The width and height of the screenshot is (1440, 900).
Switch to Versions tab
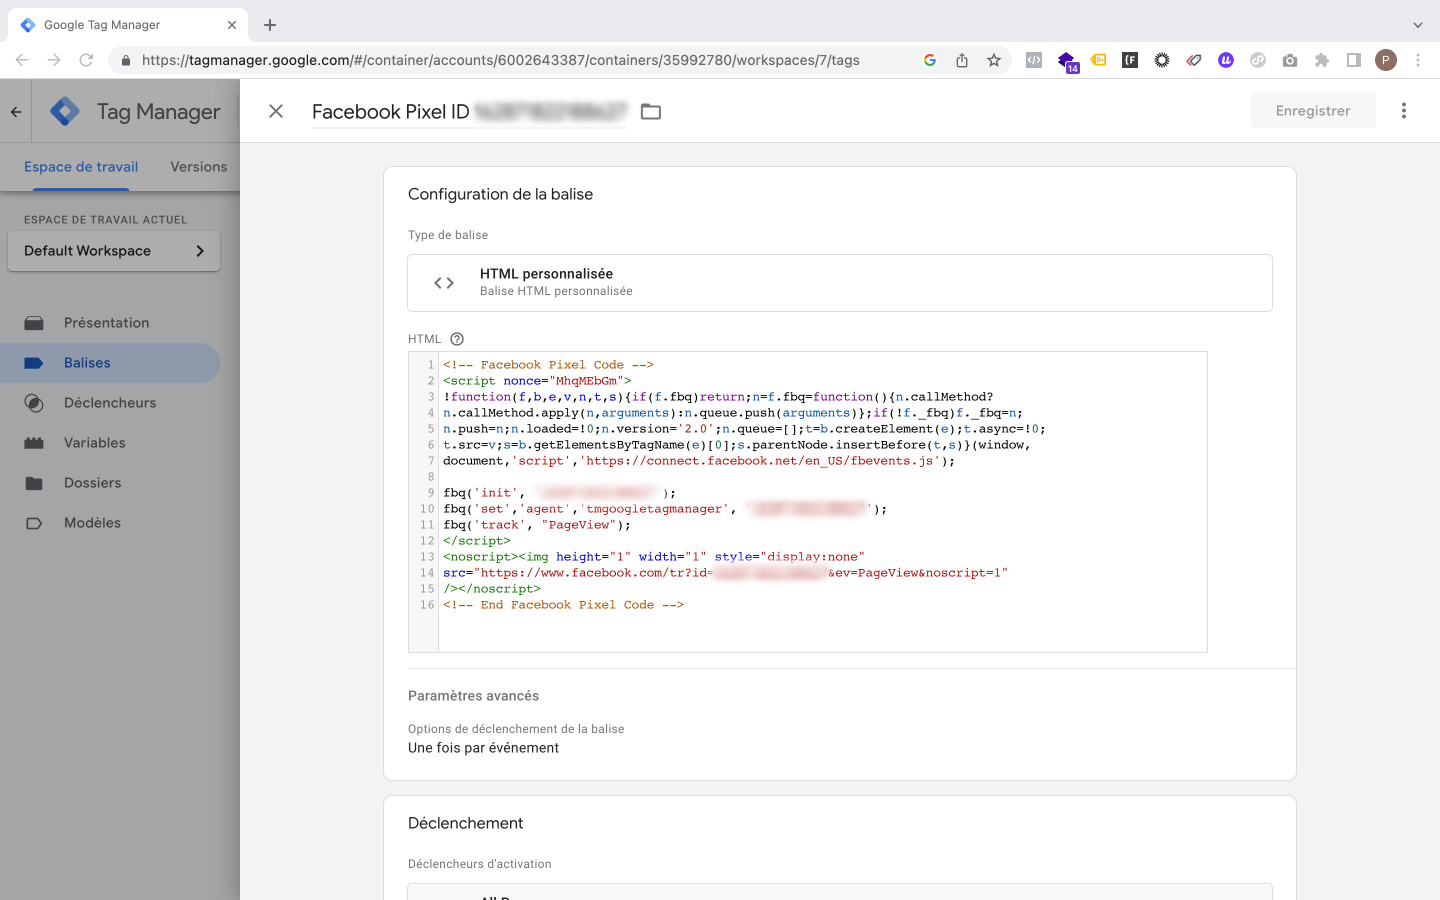coord(198,167)
